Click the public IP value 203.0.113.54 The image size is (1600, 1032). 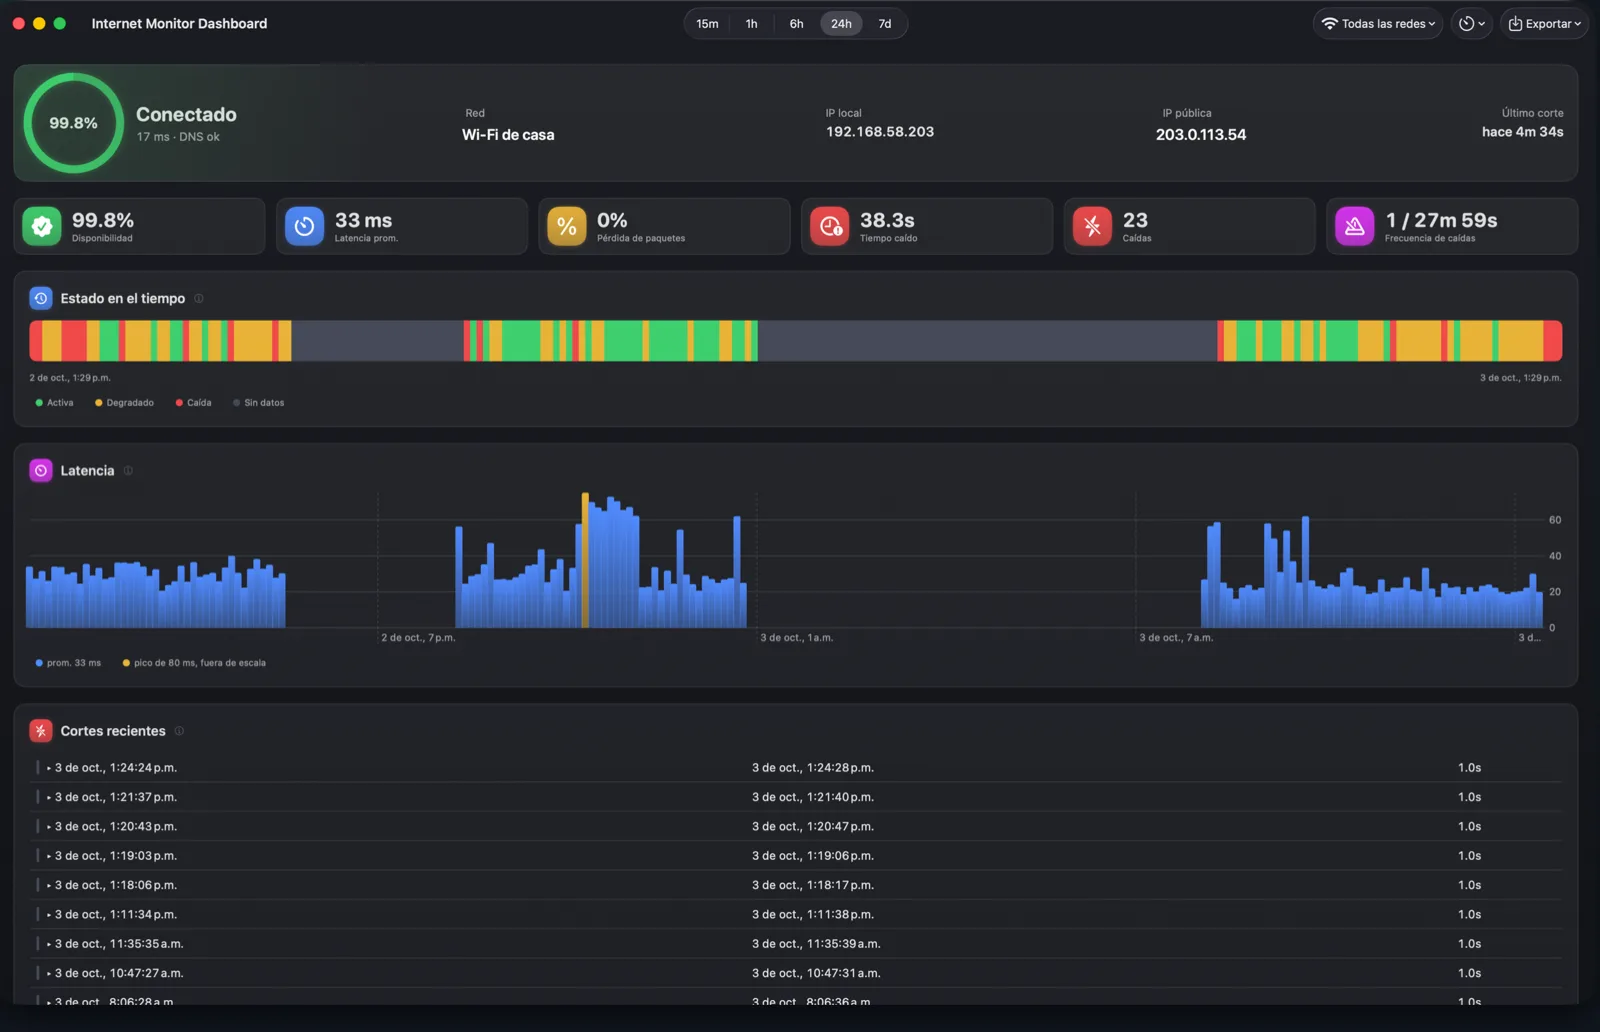(x=1201, y=135)
